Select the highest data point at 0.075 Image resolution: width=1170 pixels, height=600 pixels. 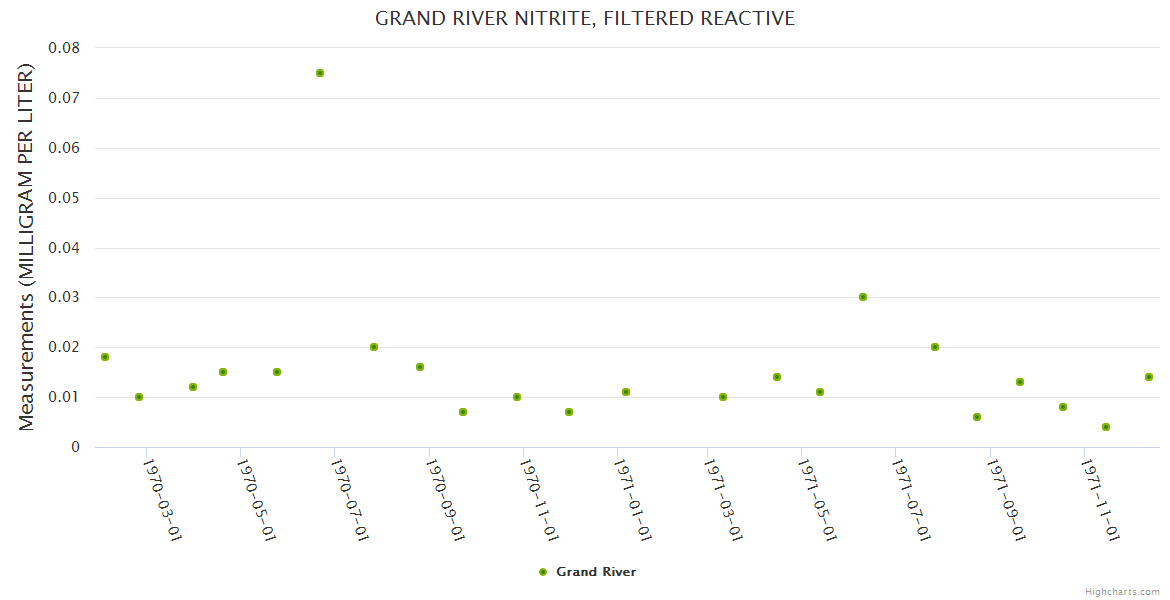(x=320, y=73)
